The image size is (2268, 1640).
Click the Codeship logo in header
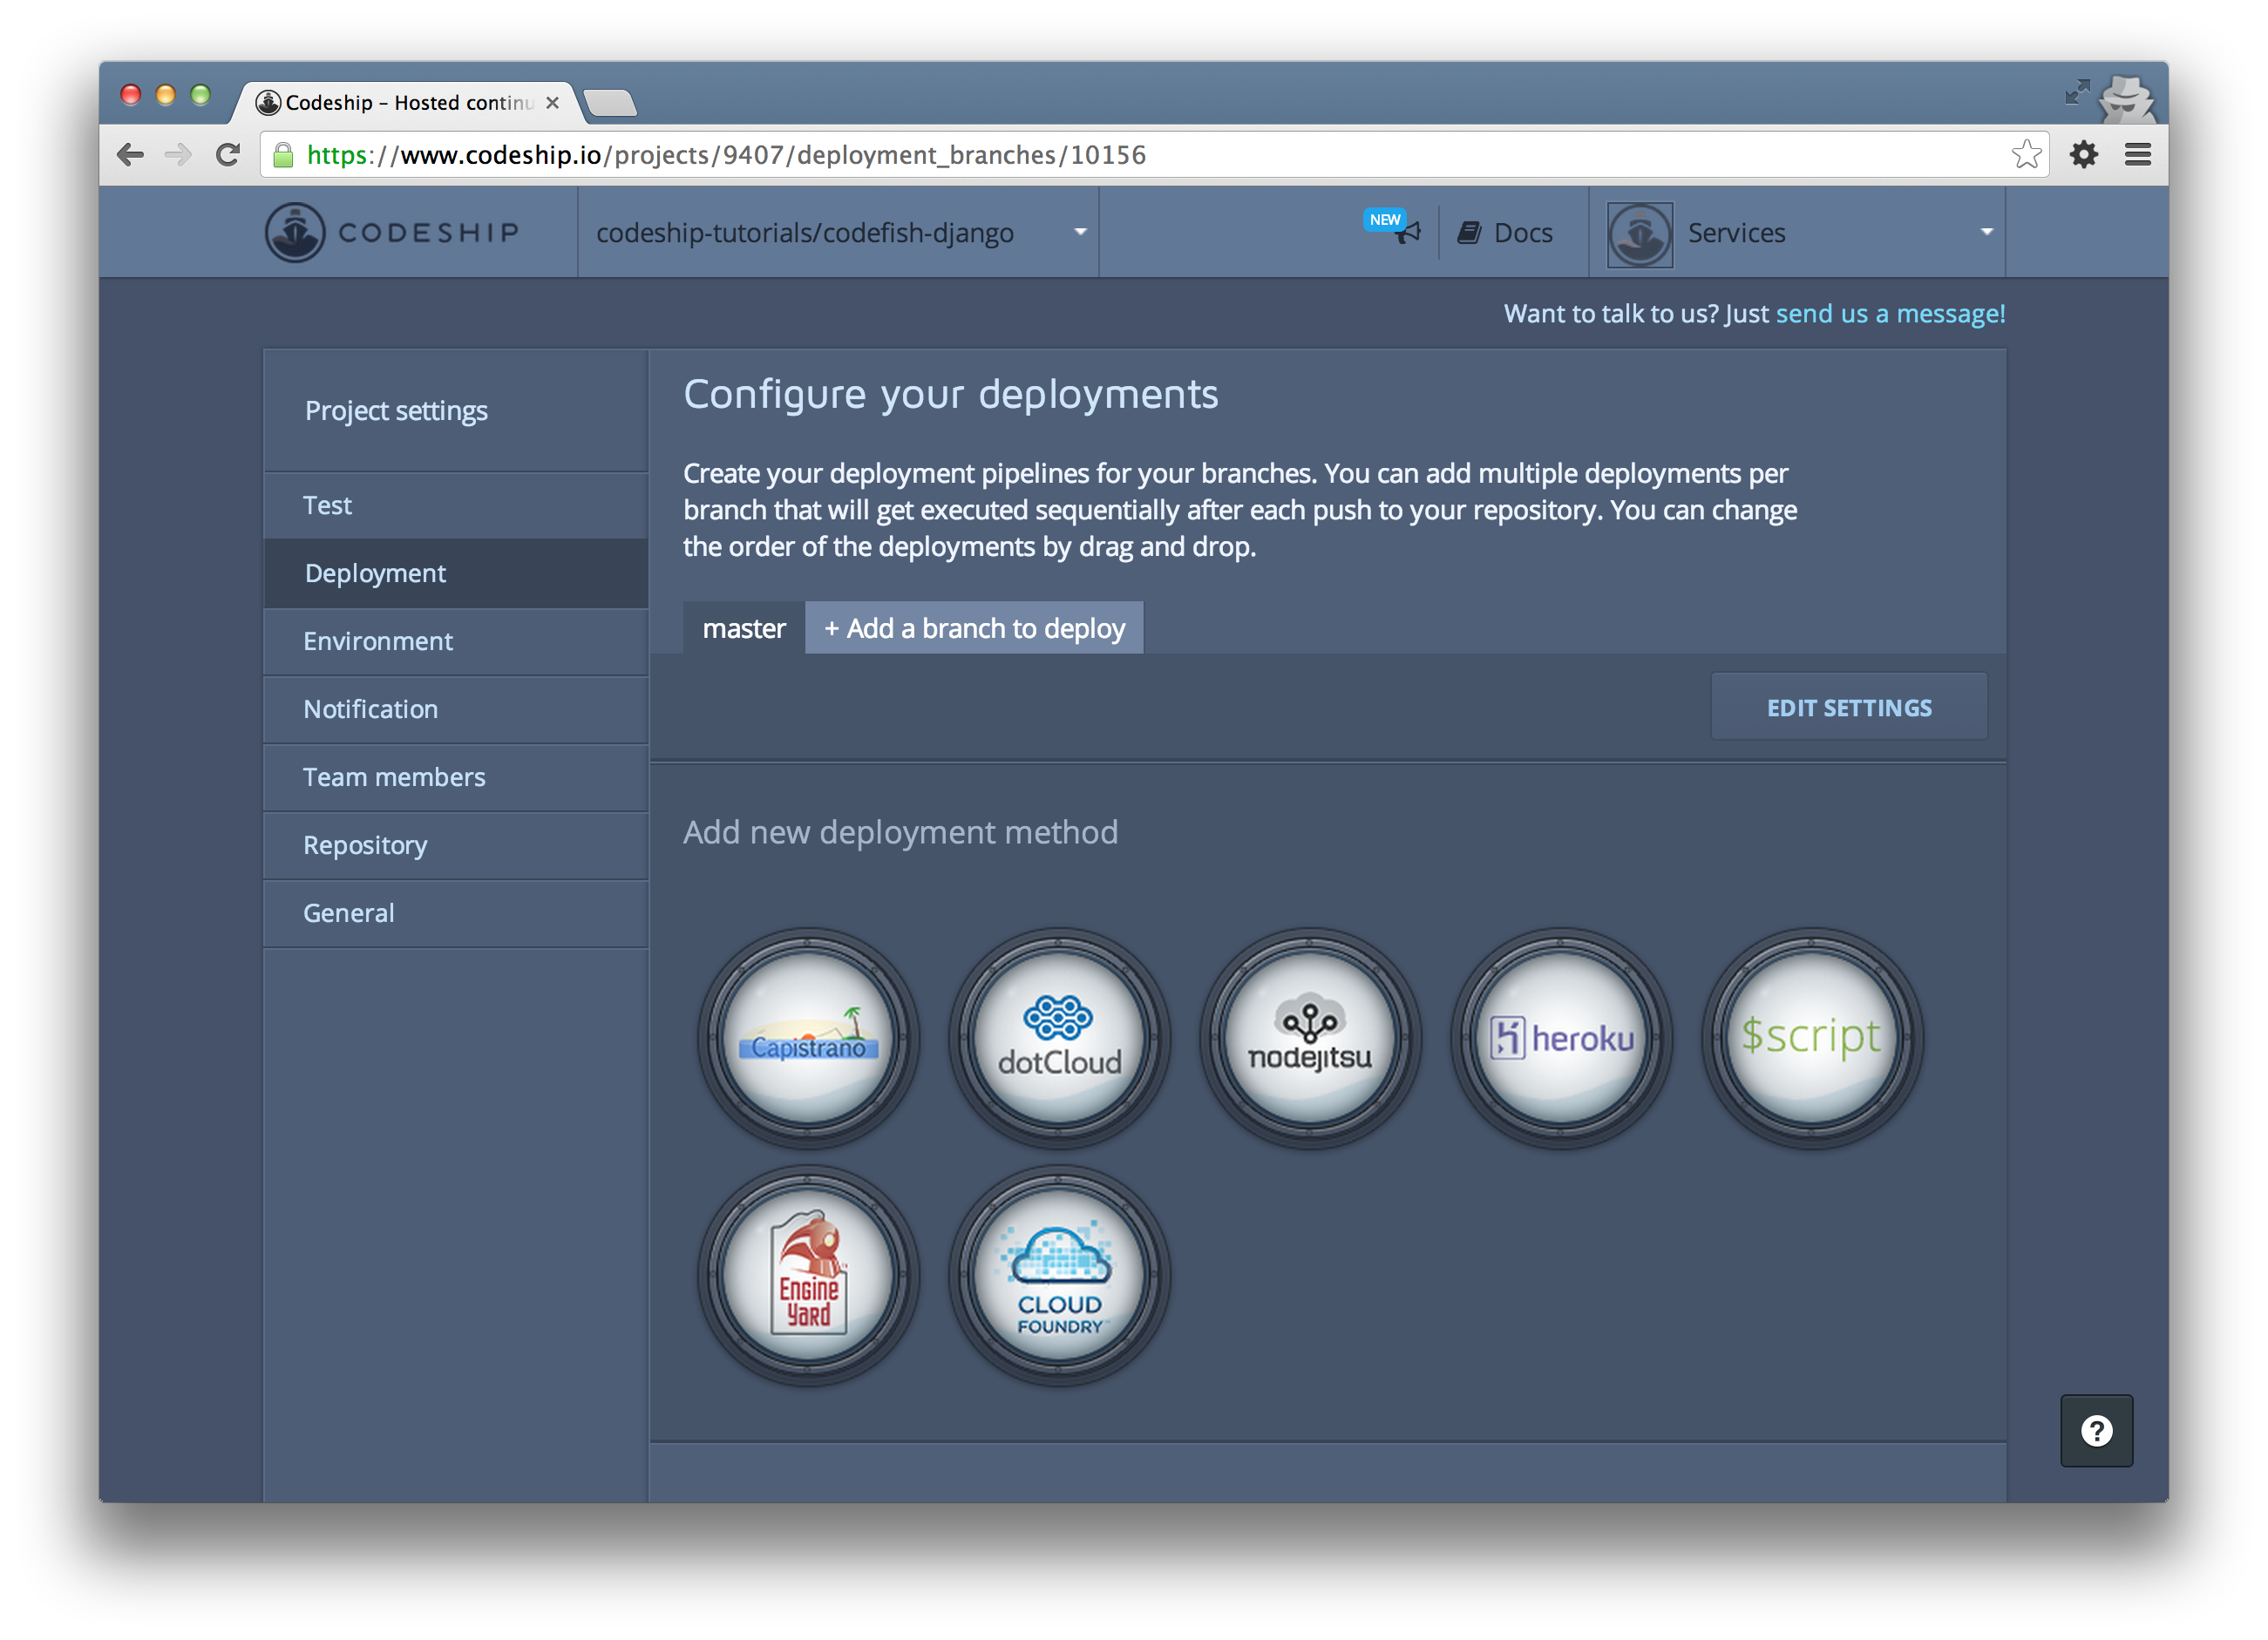tap(393, 232)
